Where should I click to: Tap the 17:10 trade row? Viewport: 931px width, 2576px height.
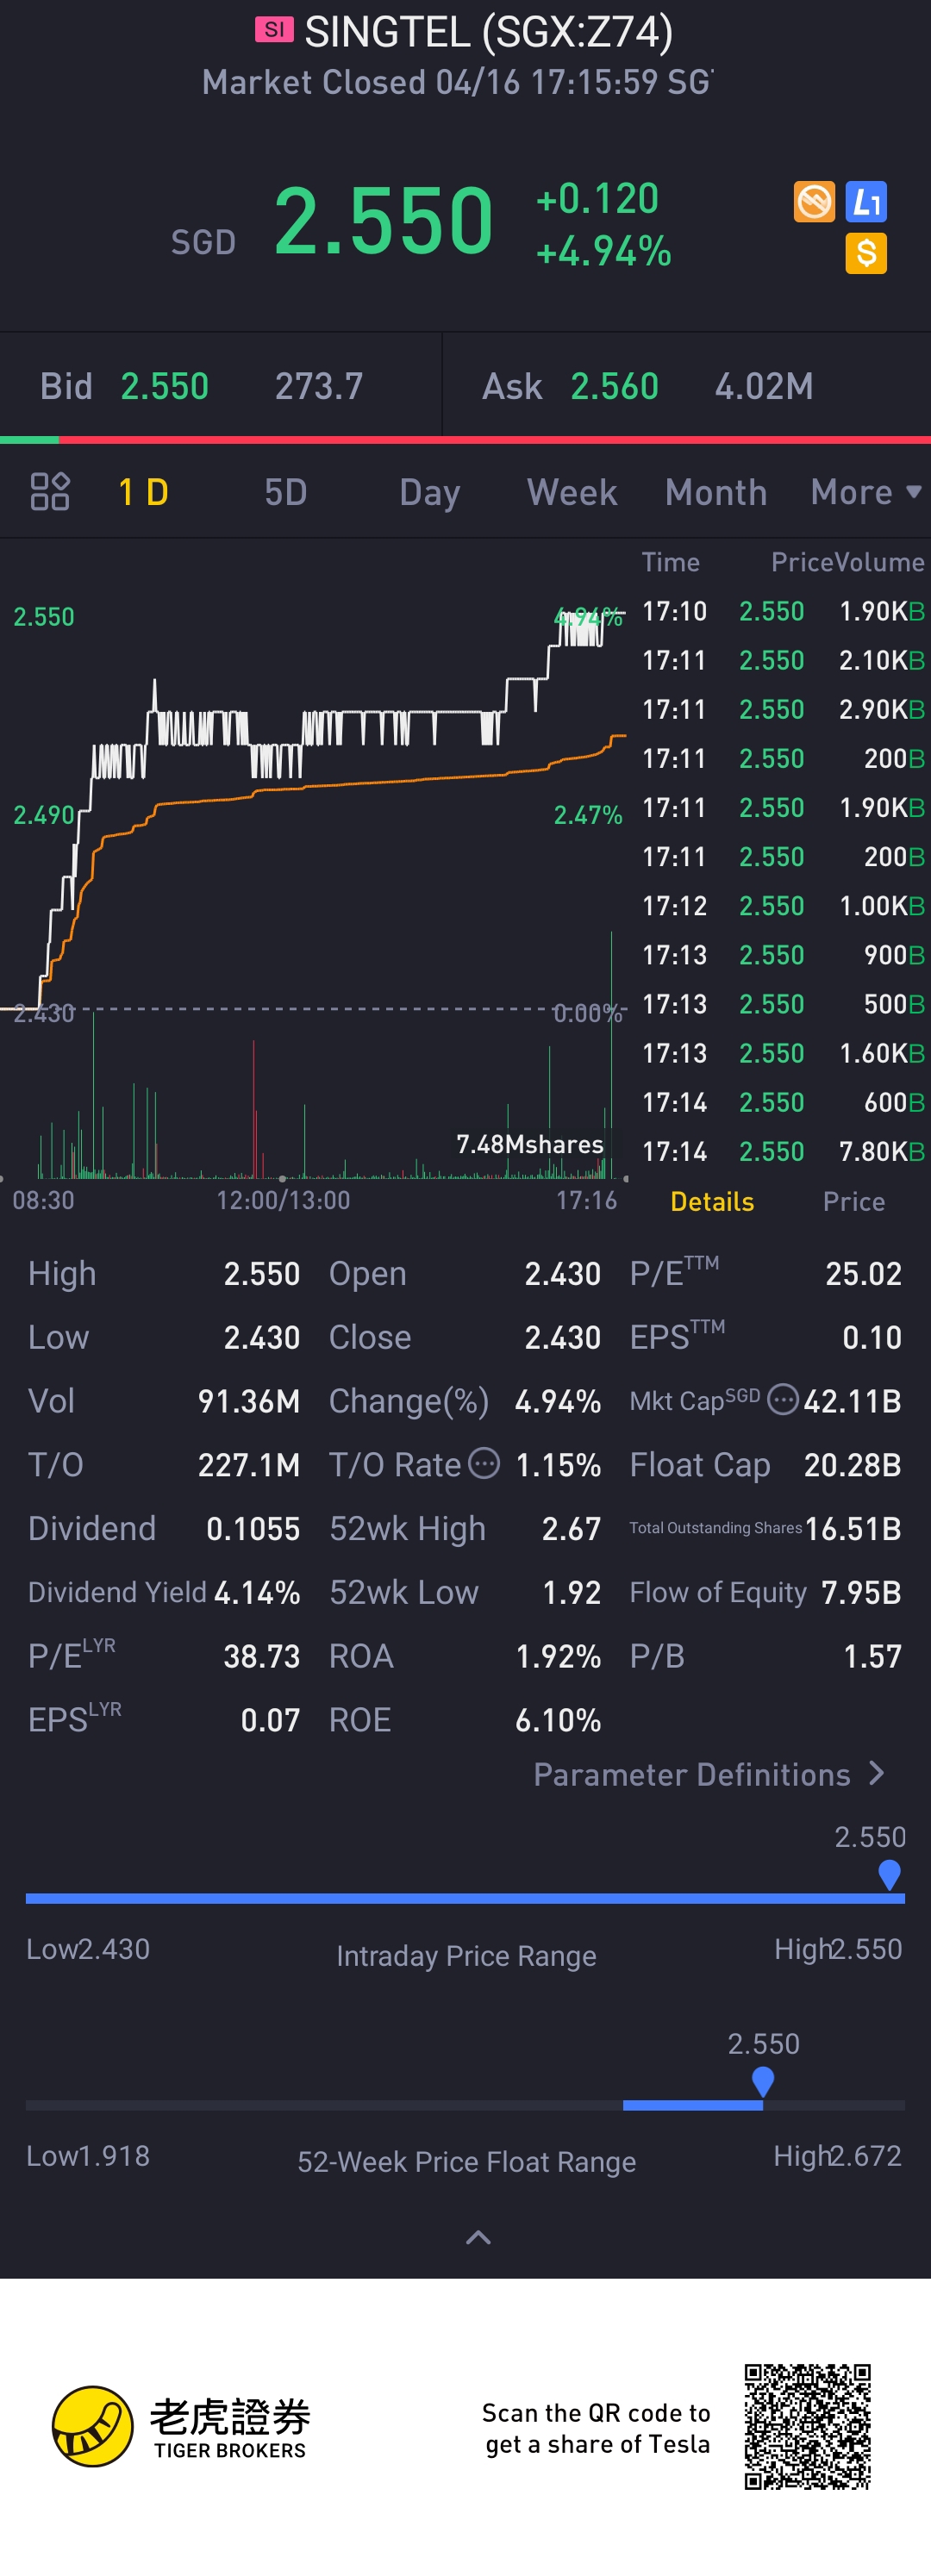click(782, 611)
